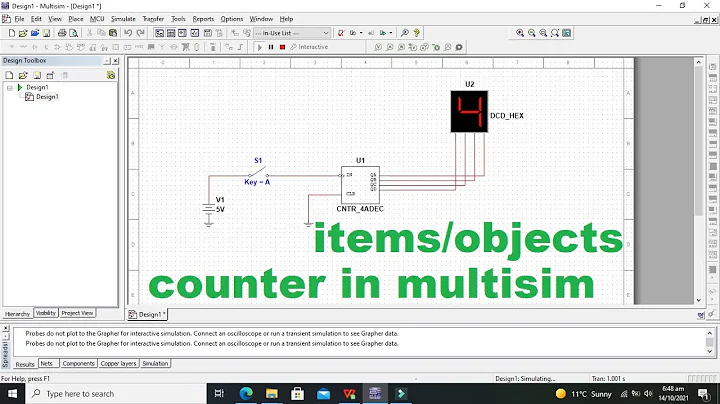Screen dimensions: 720x404
Task: Click the yellow Help question mark icon
Action: [x=416, y=33]
